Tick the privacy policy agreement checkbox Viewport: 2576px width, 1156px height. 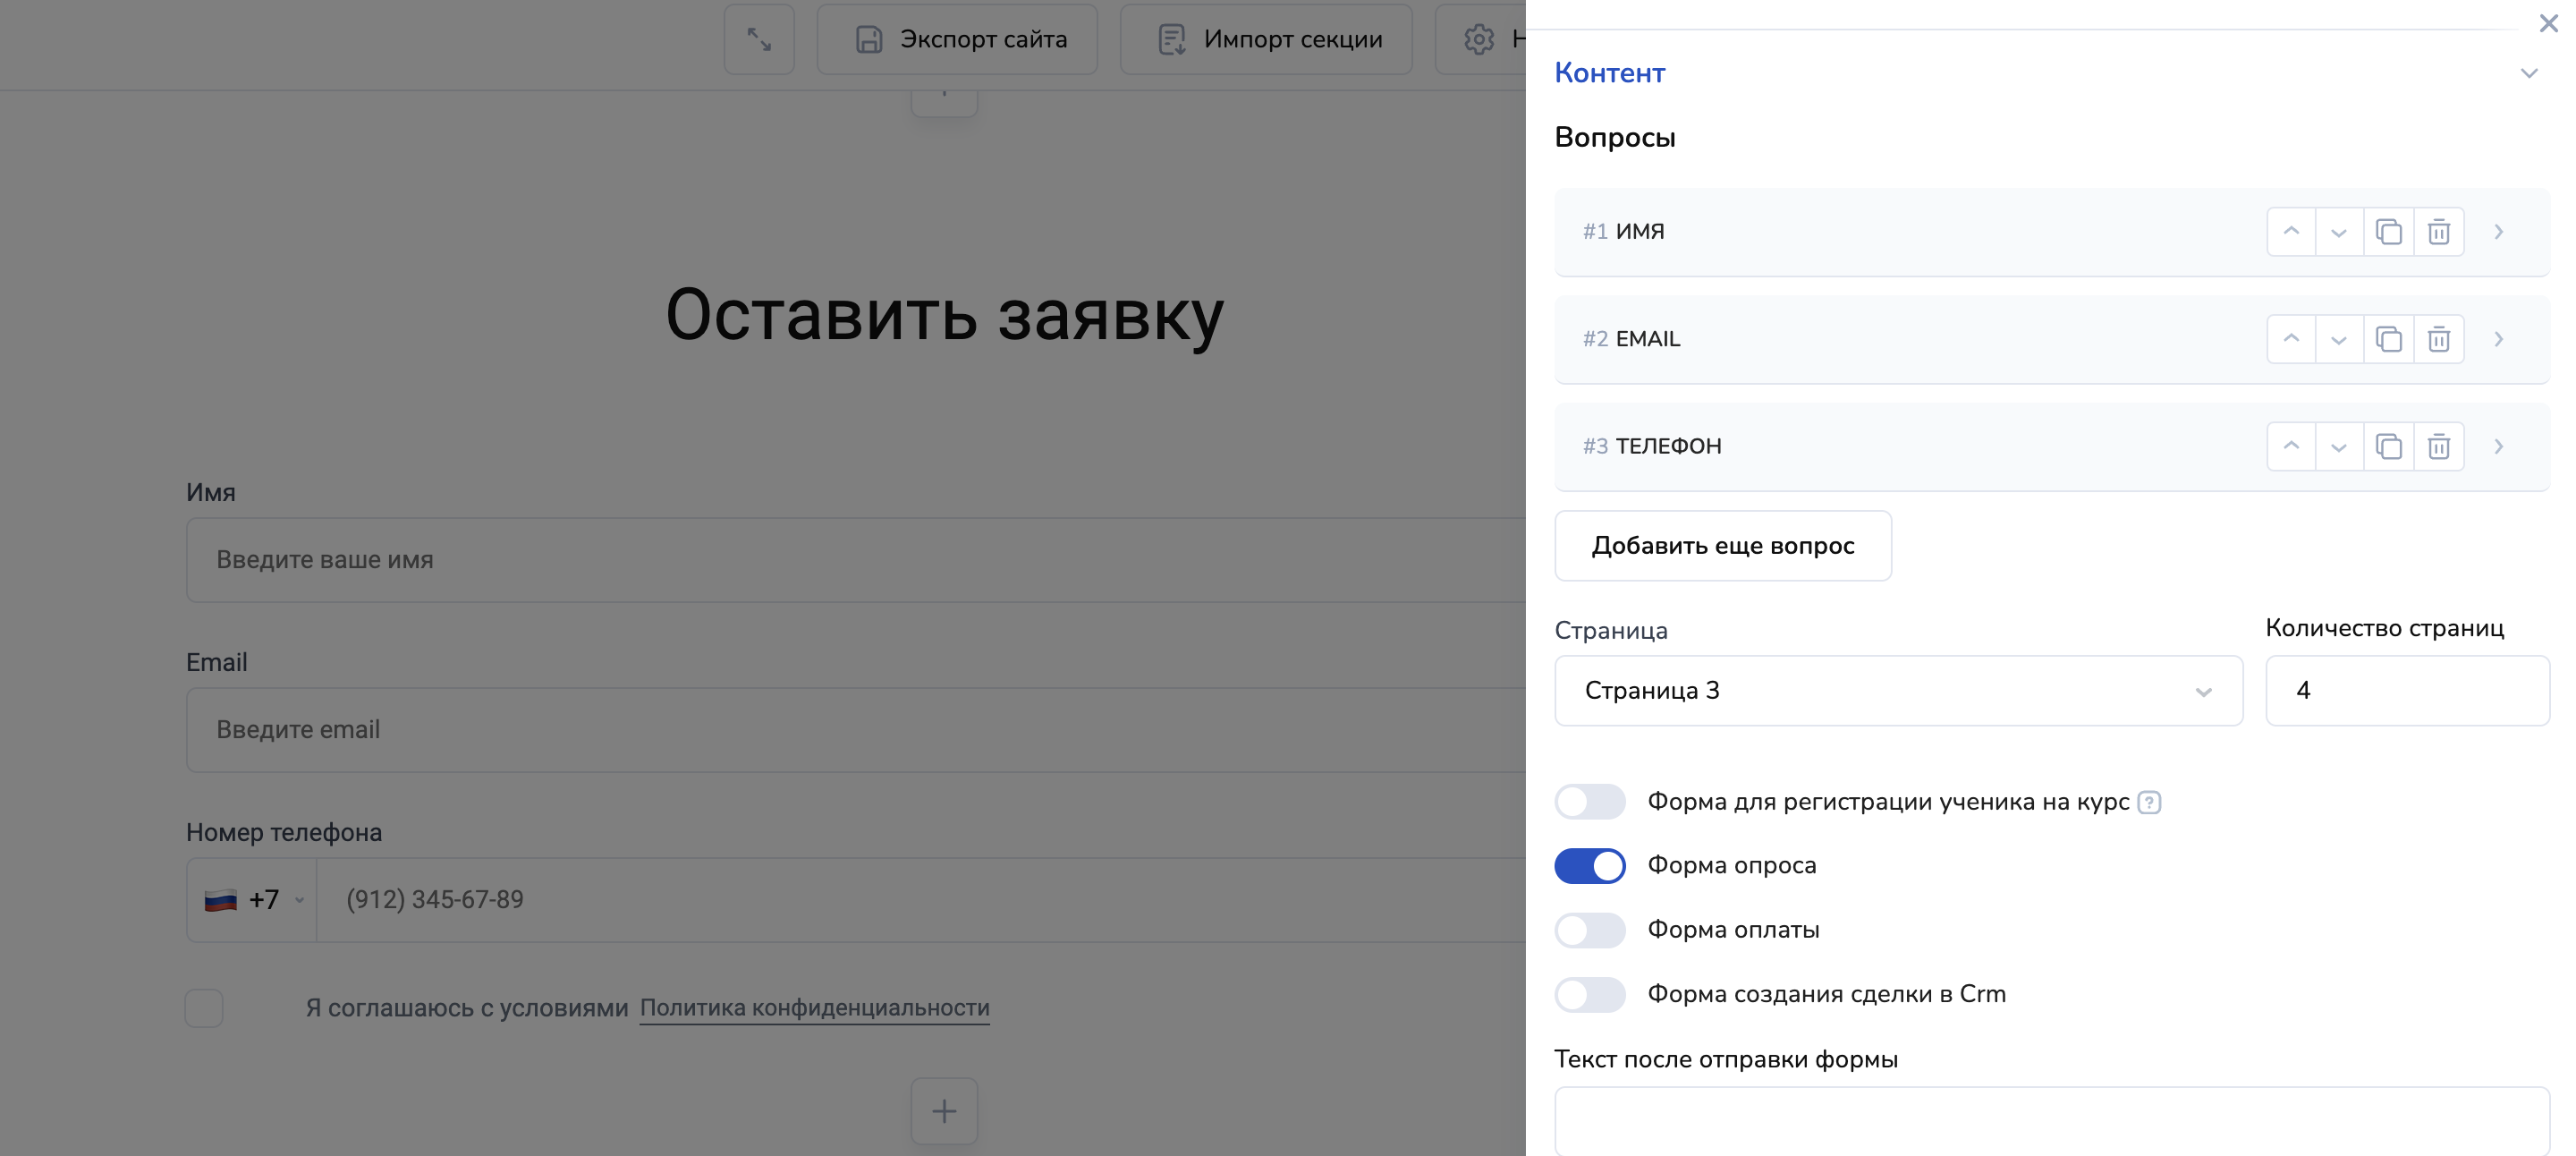click(x=204, y=1008)
